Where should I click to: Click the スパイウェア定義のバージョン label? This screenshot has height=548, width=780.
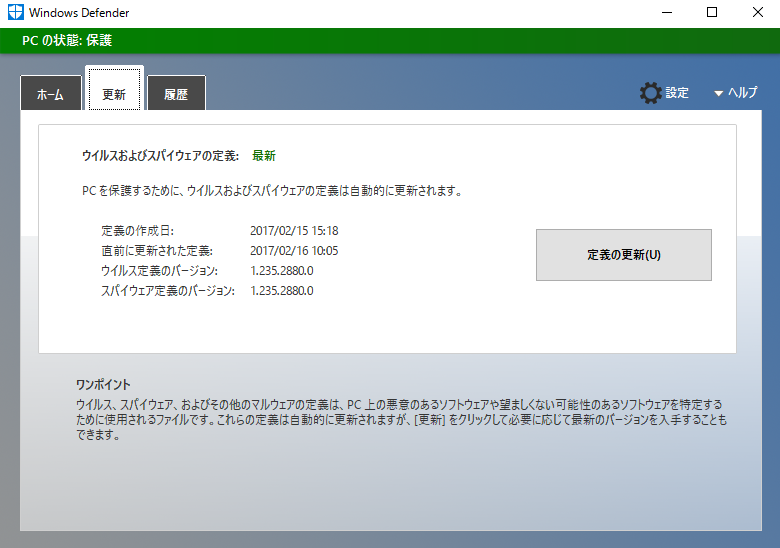coord(168,291)
